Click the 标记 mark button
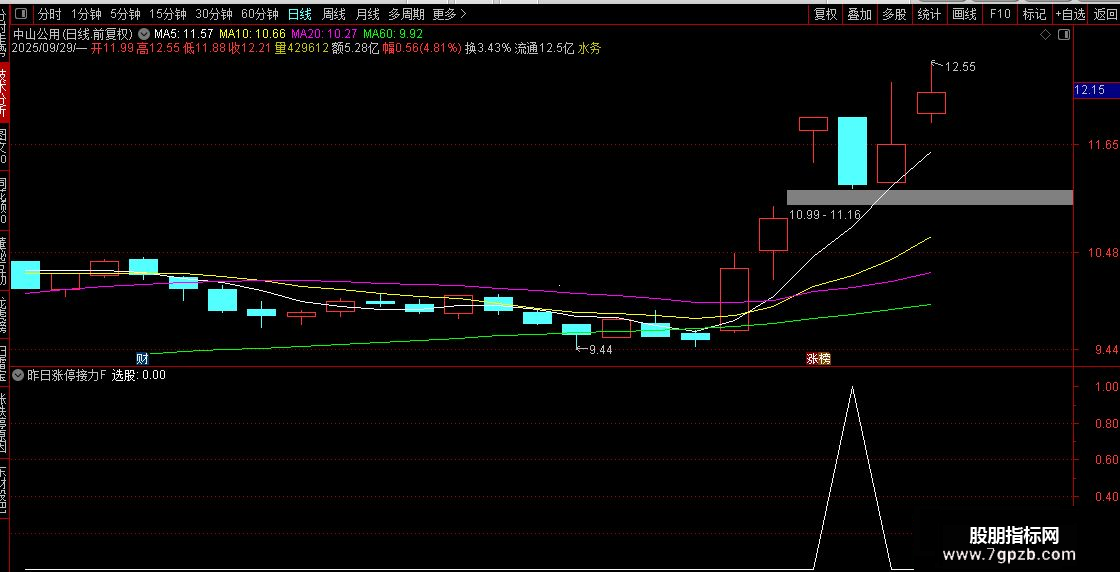This screenshot has height=572, width=1120. click(x=1034, y=14)
